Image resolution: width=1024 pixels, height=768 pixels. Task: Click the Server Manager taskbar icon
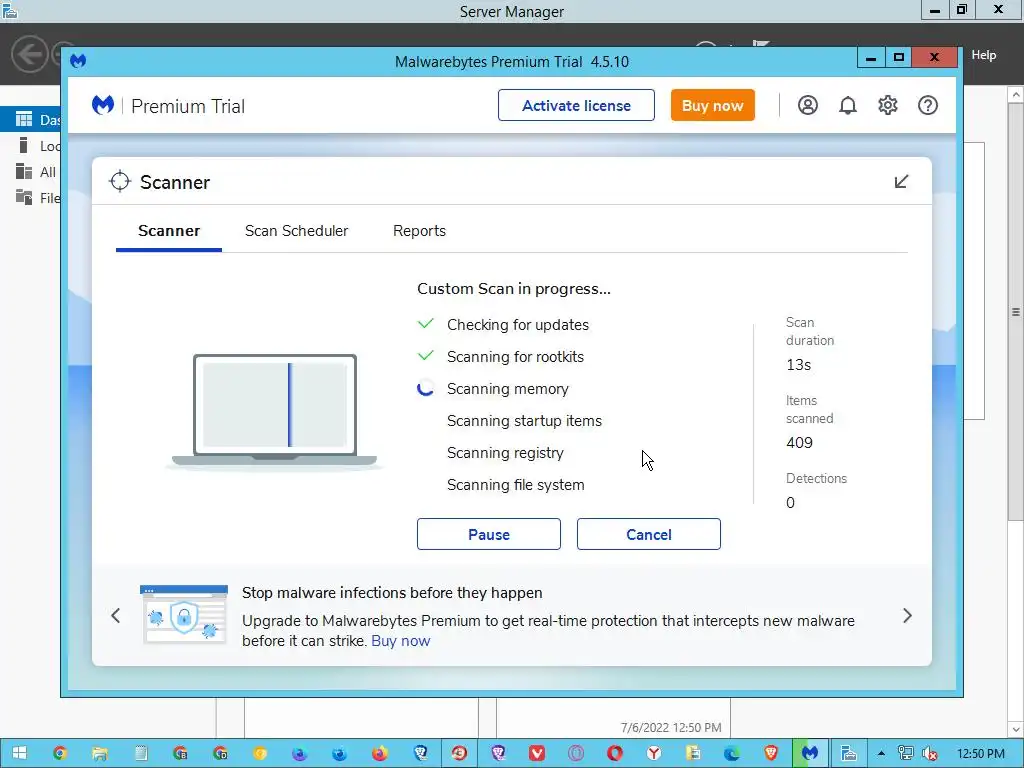point(848,754)
